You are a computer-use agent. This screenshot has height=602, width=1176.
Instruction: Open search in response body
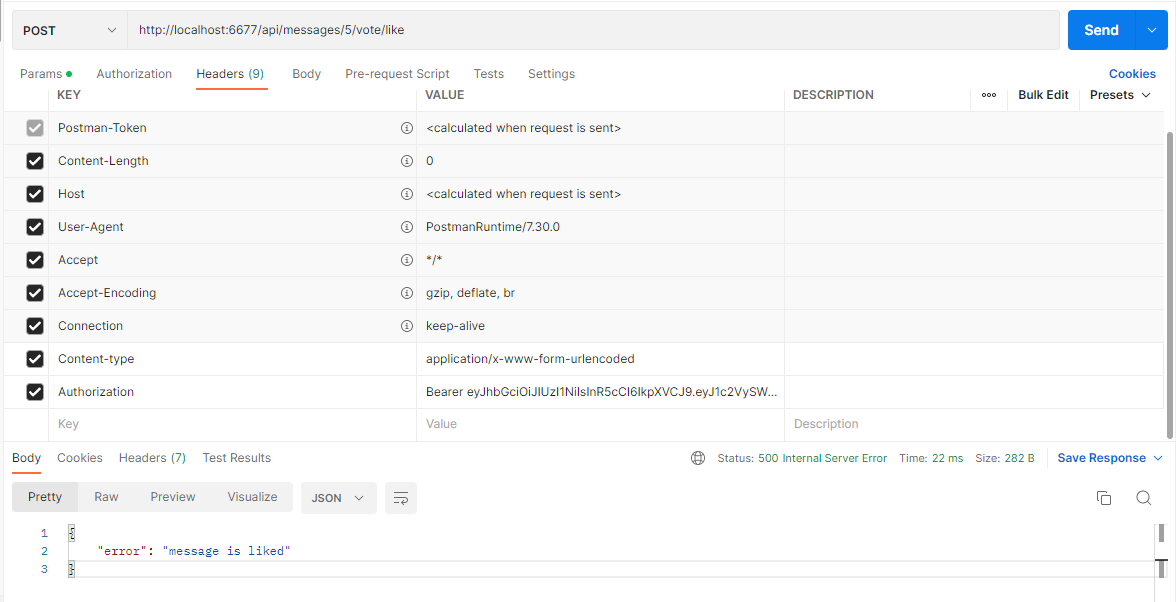click(1143, 498)
